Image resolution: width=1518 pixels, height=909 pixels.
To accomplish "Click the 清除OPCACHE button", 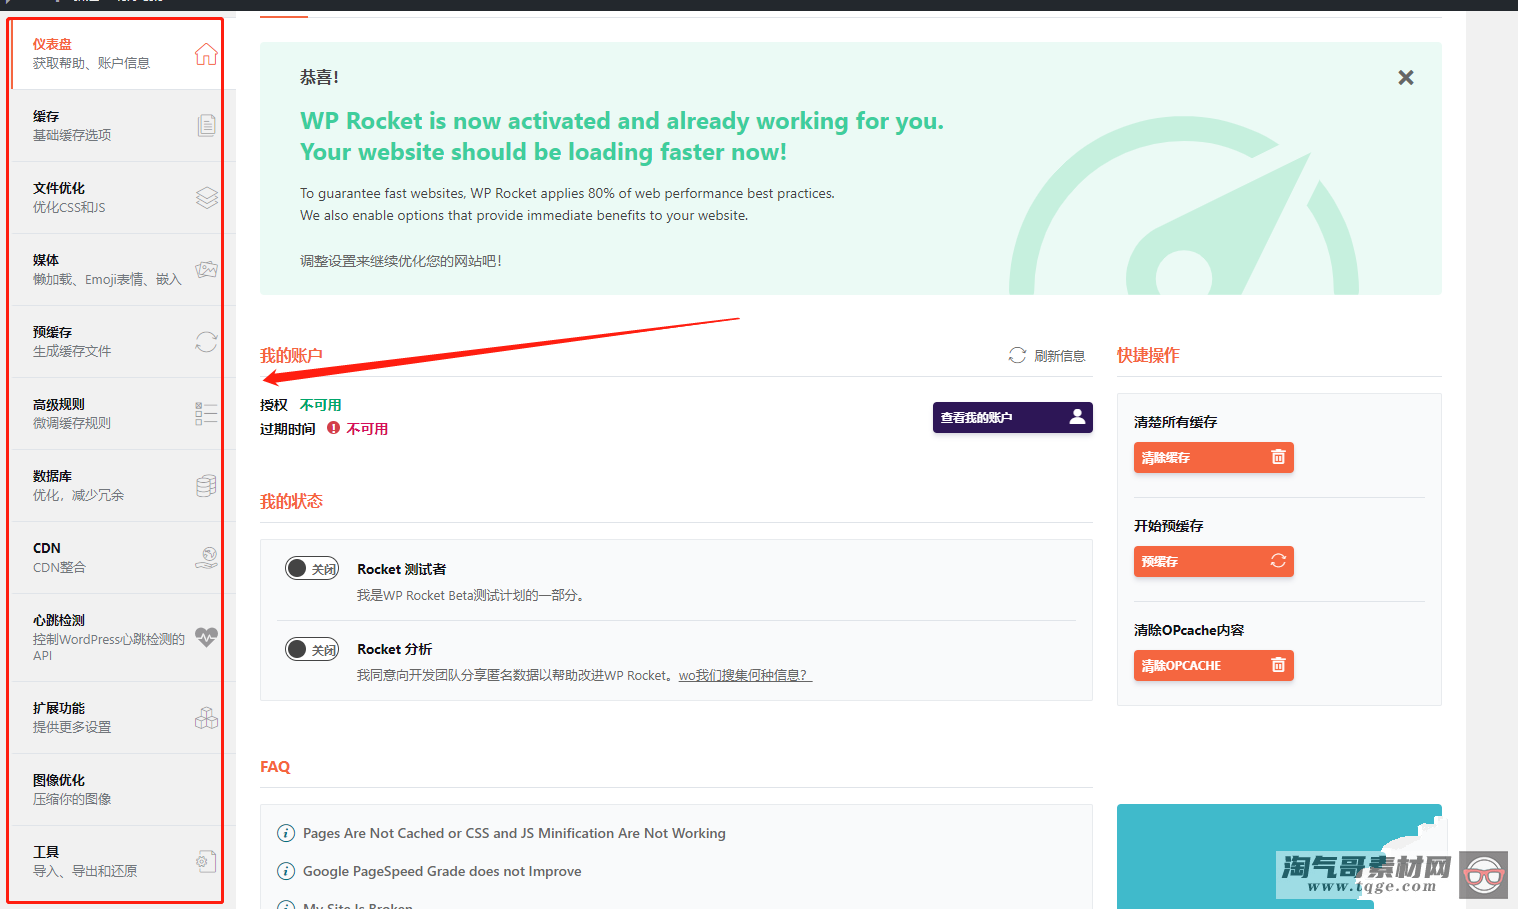I will click(1213, 665).
